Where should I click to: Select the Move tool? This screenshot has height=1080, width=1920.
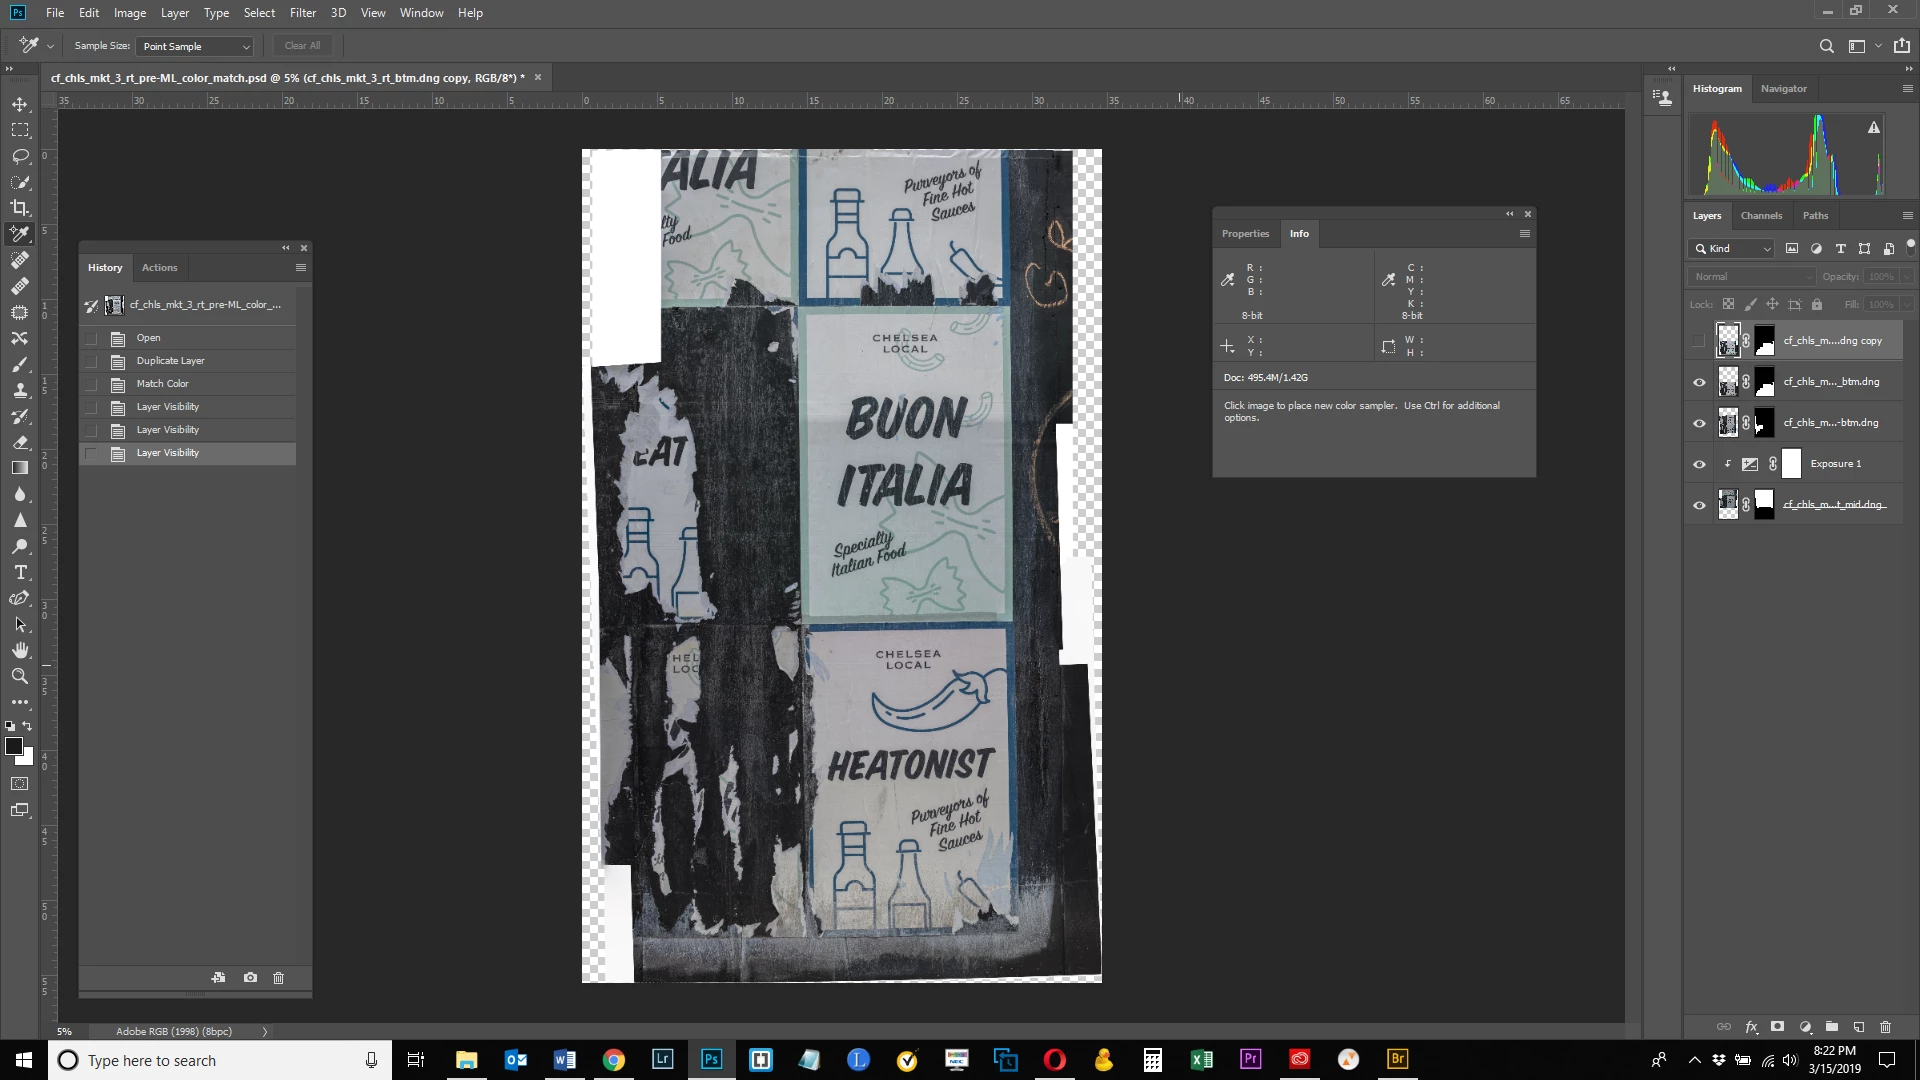click(x=20, y=104)
